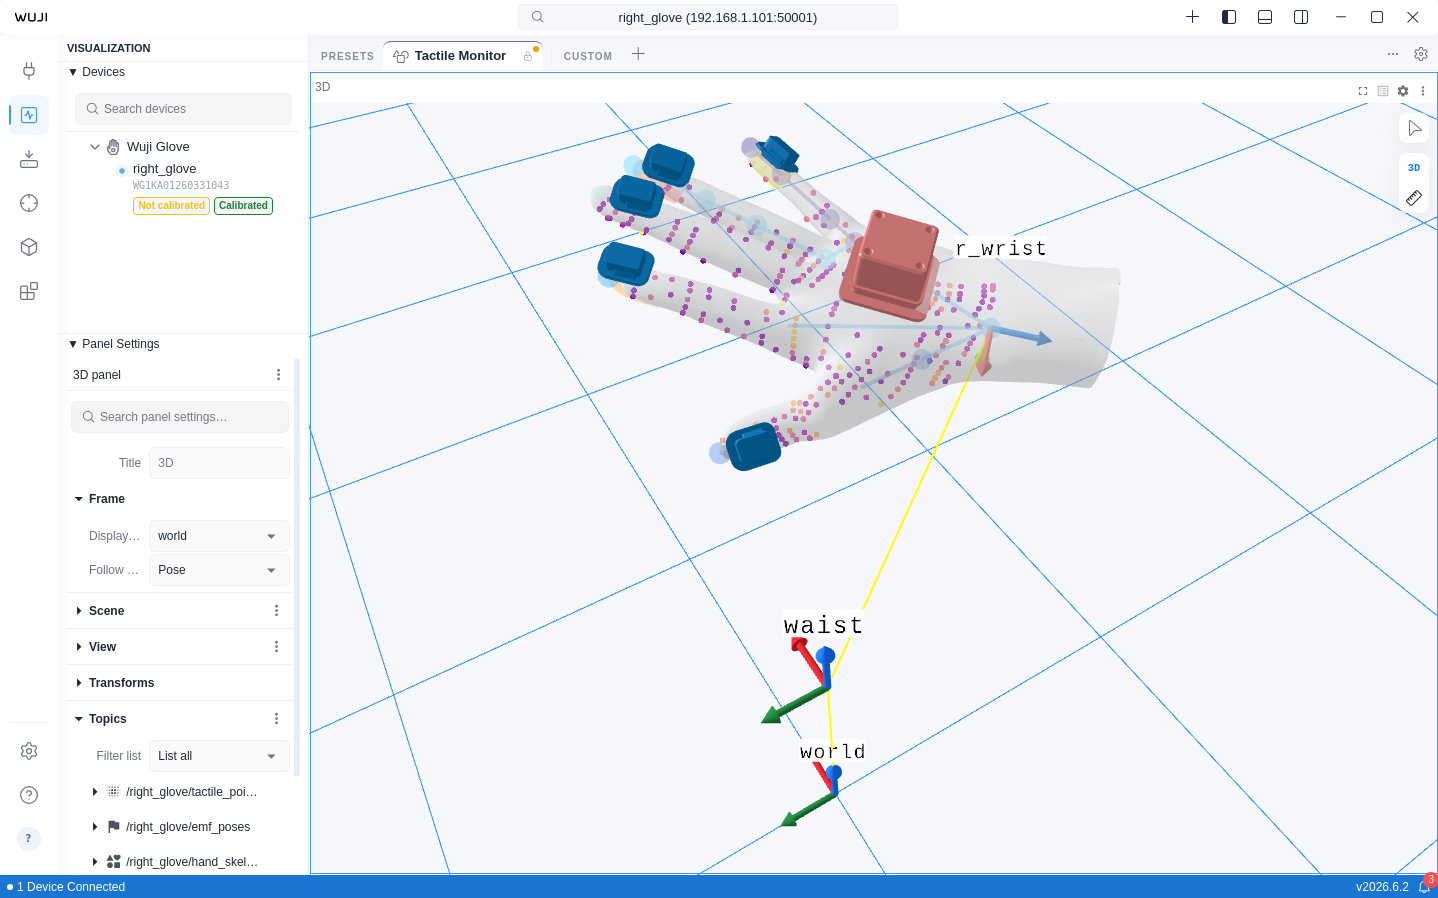
Task: Switch to the CUSTOM tab
Action: pos(588,56)
